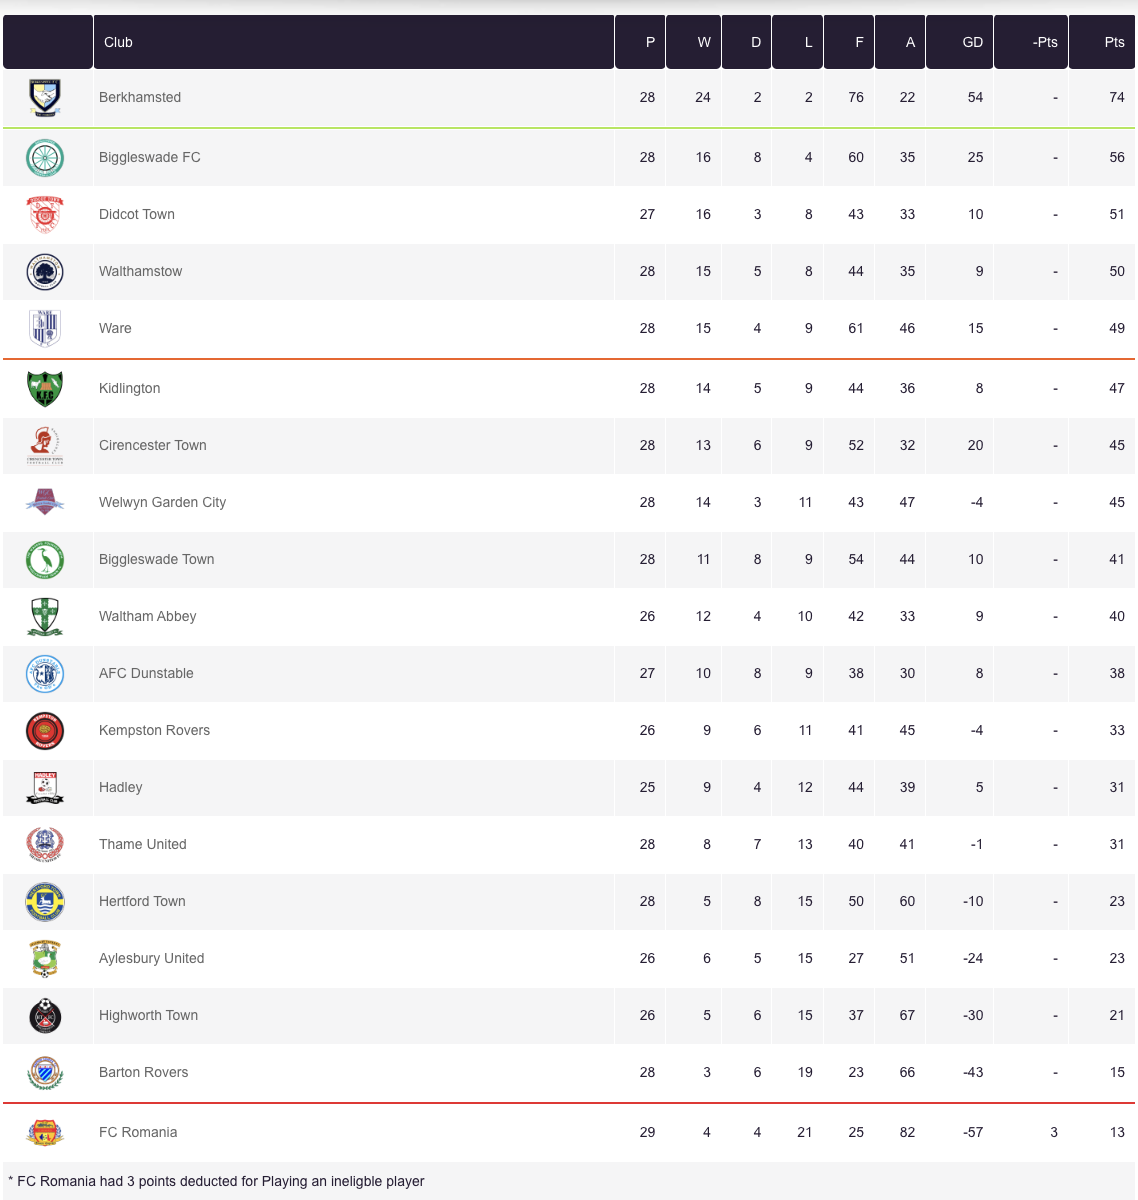Screen dimensions: 1138x1200
Task: Open the Didcot Town badge
Action: point(45,214)
